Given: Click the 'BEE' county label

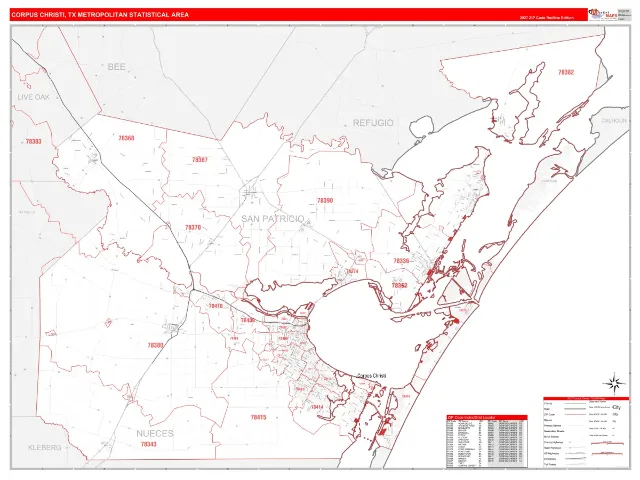Looking at the screenshot, I should (x=116, y=67).
